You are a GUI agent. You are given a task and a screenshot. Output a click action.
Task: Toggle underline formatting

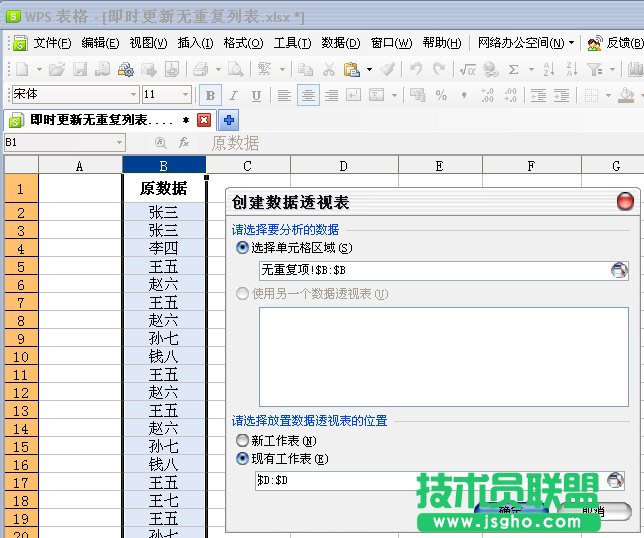[256, 95]
